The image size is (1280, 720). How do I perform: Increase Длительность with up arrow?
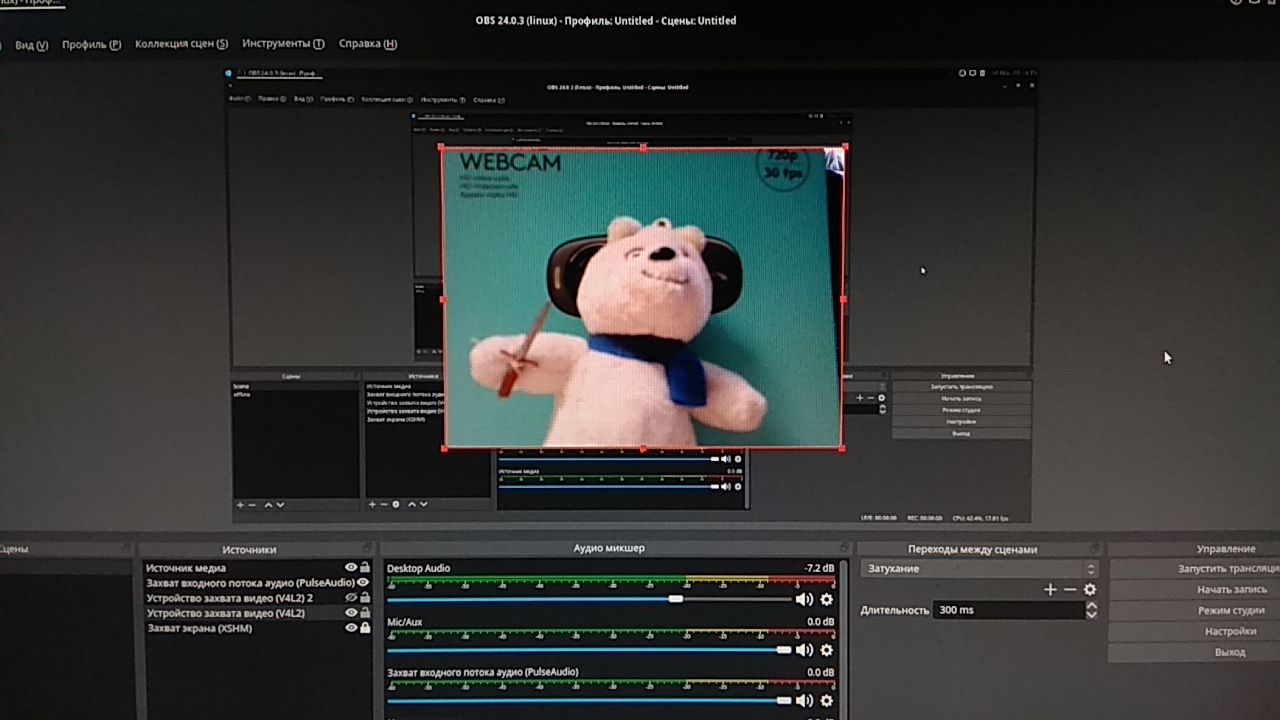[1091, 605]
